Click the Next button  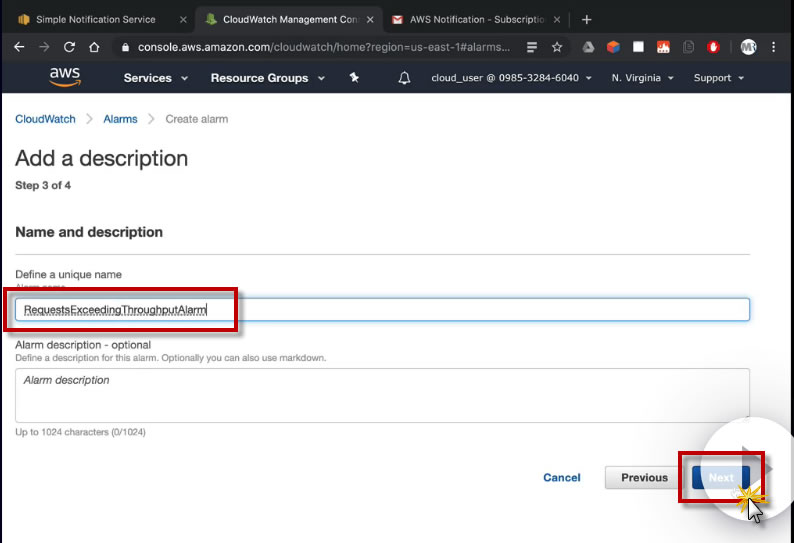click(x=721, y=478)
